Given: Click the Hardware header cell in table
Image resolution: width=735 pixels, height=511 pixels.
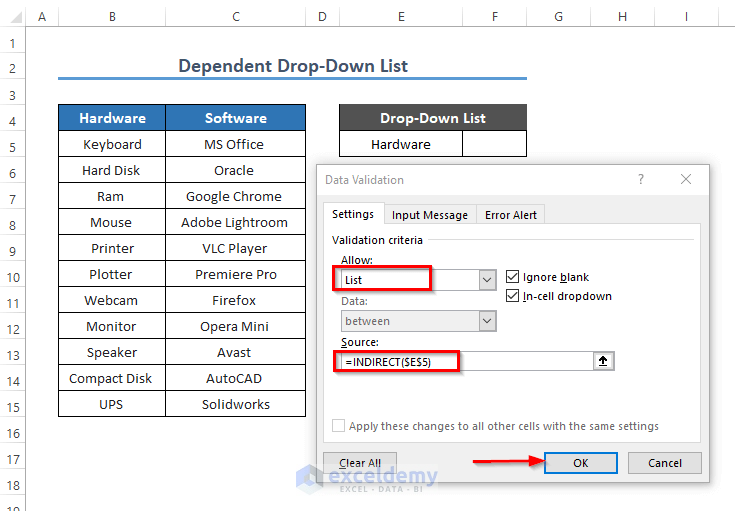Looking at the screenshot, I should click(x=112, y=118).
